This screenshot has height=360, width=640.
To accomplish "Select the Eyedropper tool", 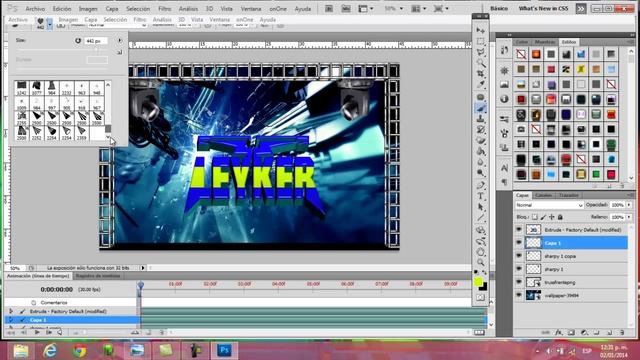I will [x=481, y=84].
